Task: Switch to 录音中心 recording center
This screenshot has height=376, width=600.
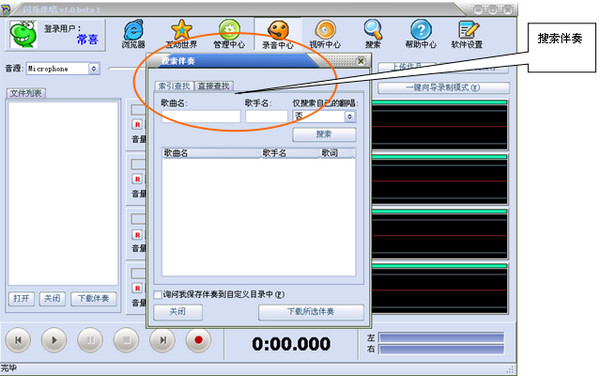Action: (278, 34)
